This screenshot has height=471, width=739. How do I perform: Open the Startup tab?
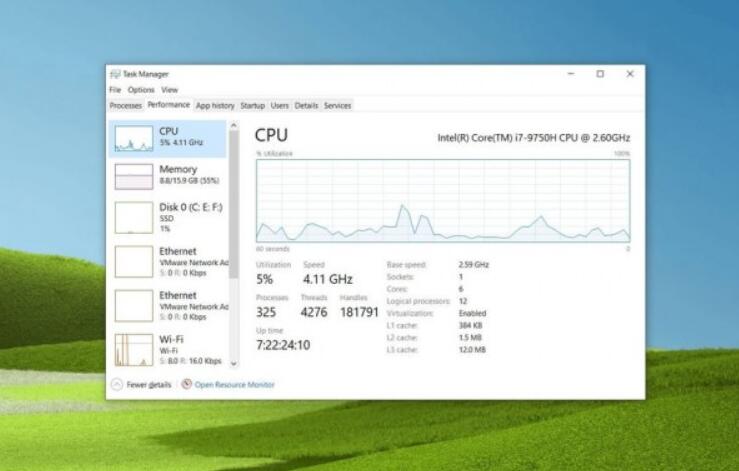(x=253, y=106)
